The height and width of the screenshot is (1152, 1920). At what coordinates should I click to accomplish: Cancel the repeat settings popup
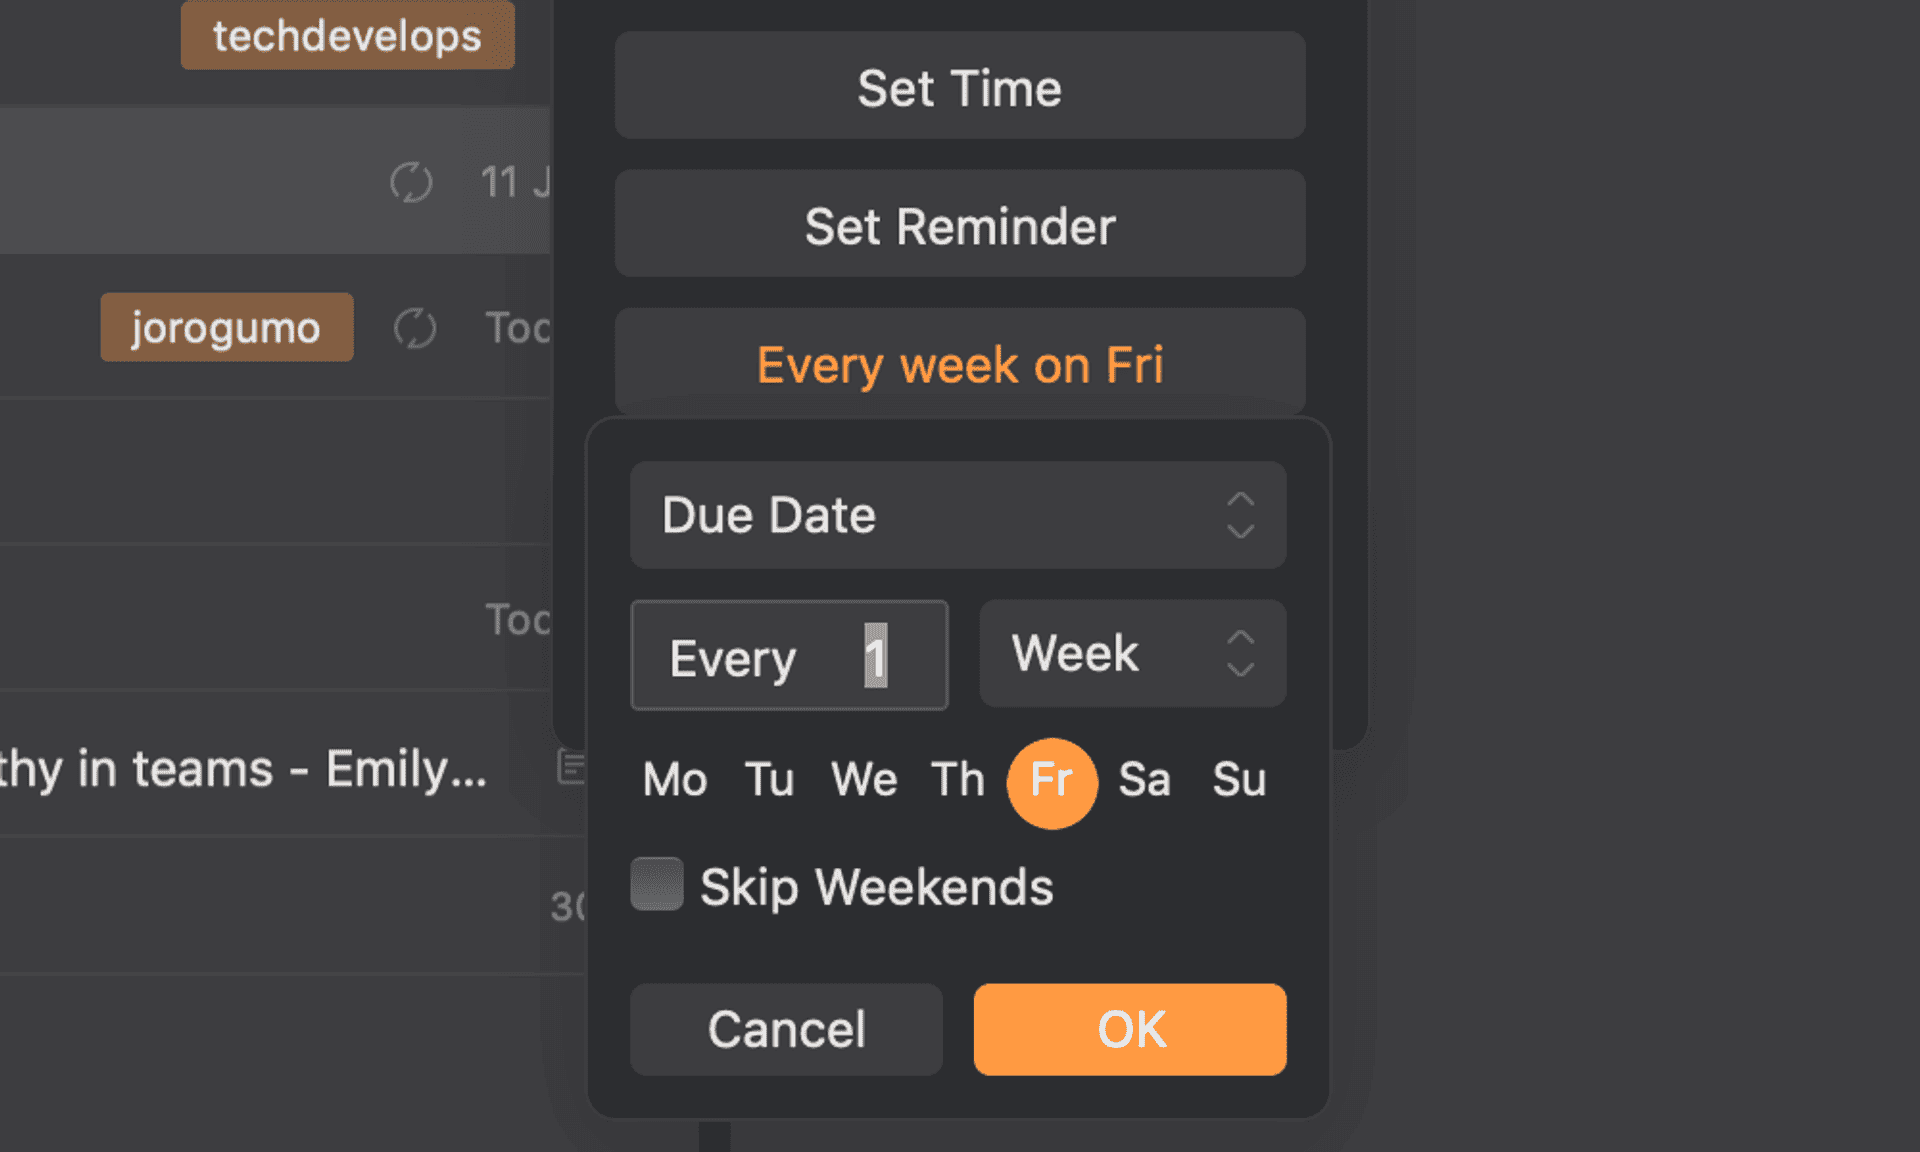[x=786, y=1029]
